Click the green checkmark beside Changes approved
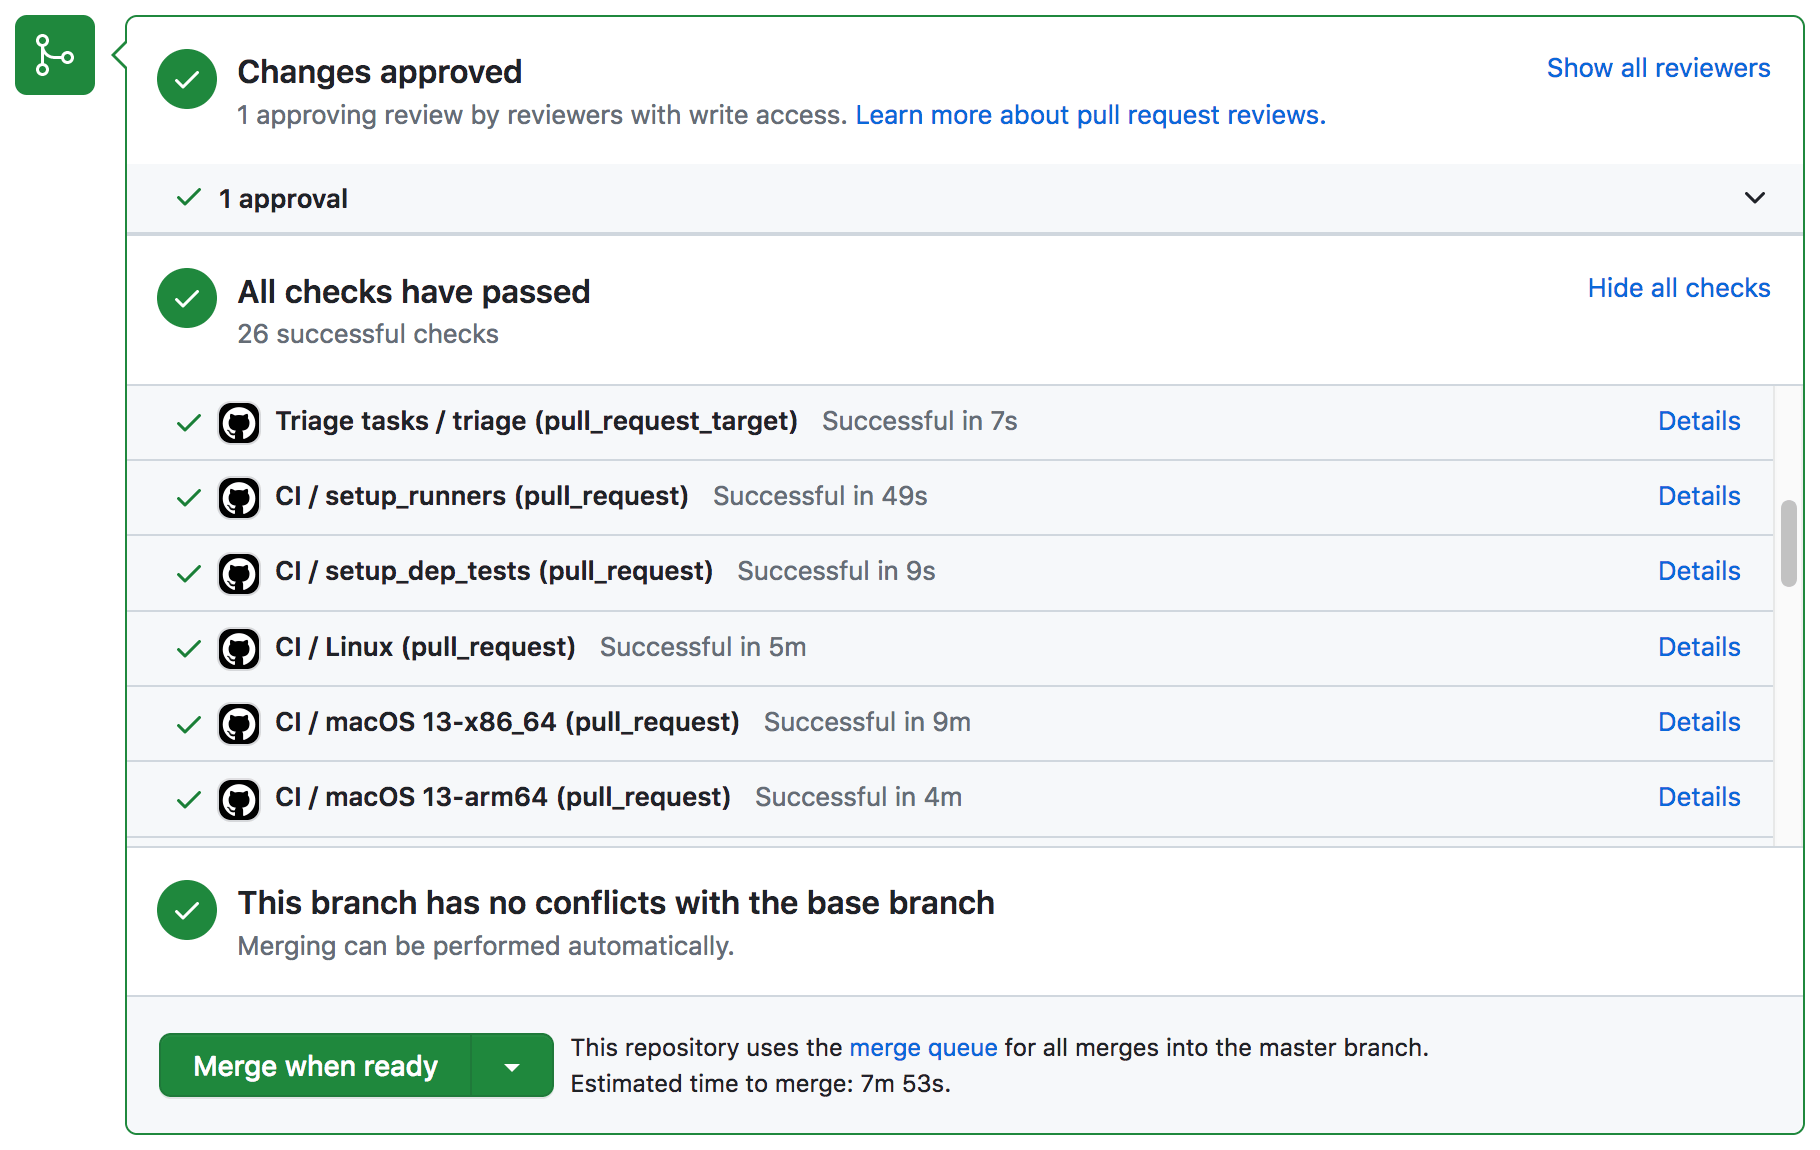1820x1150 pixels. click(x=186, y=78)
